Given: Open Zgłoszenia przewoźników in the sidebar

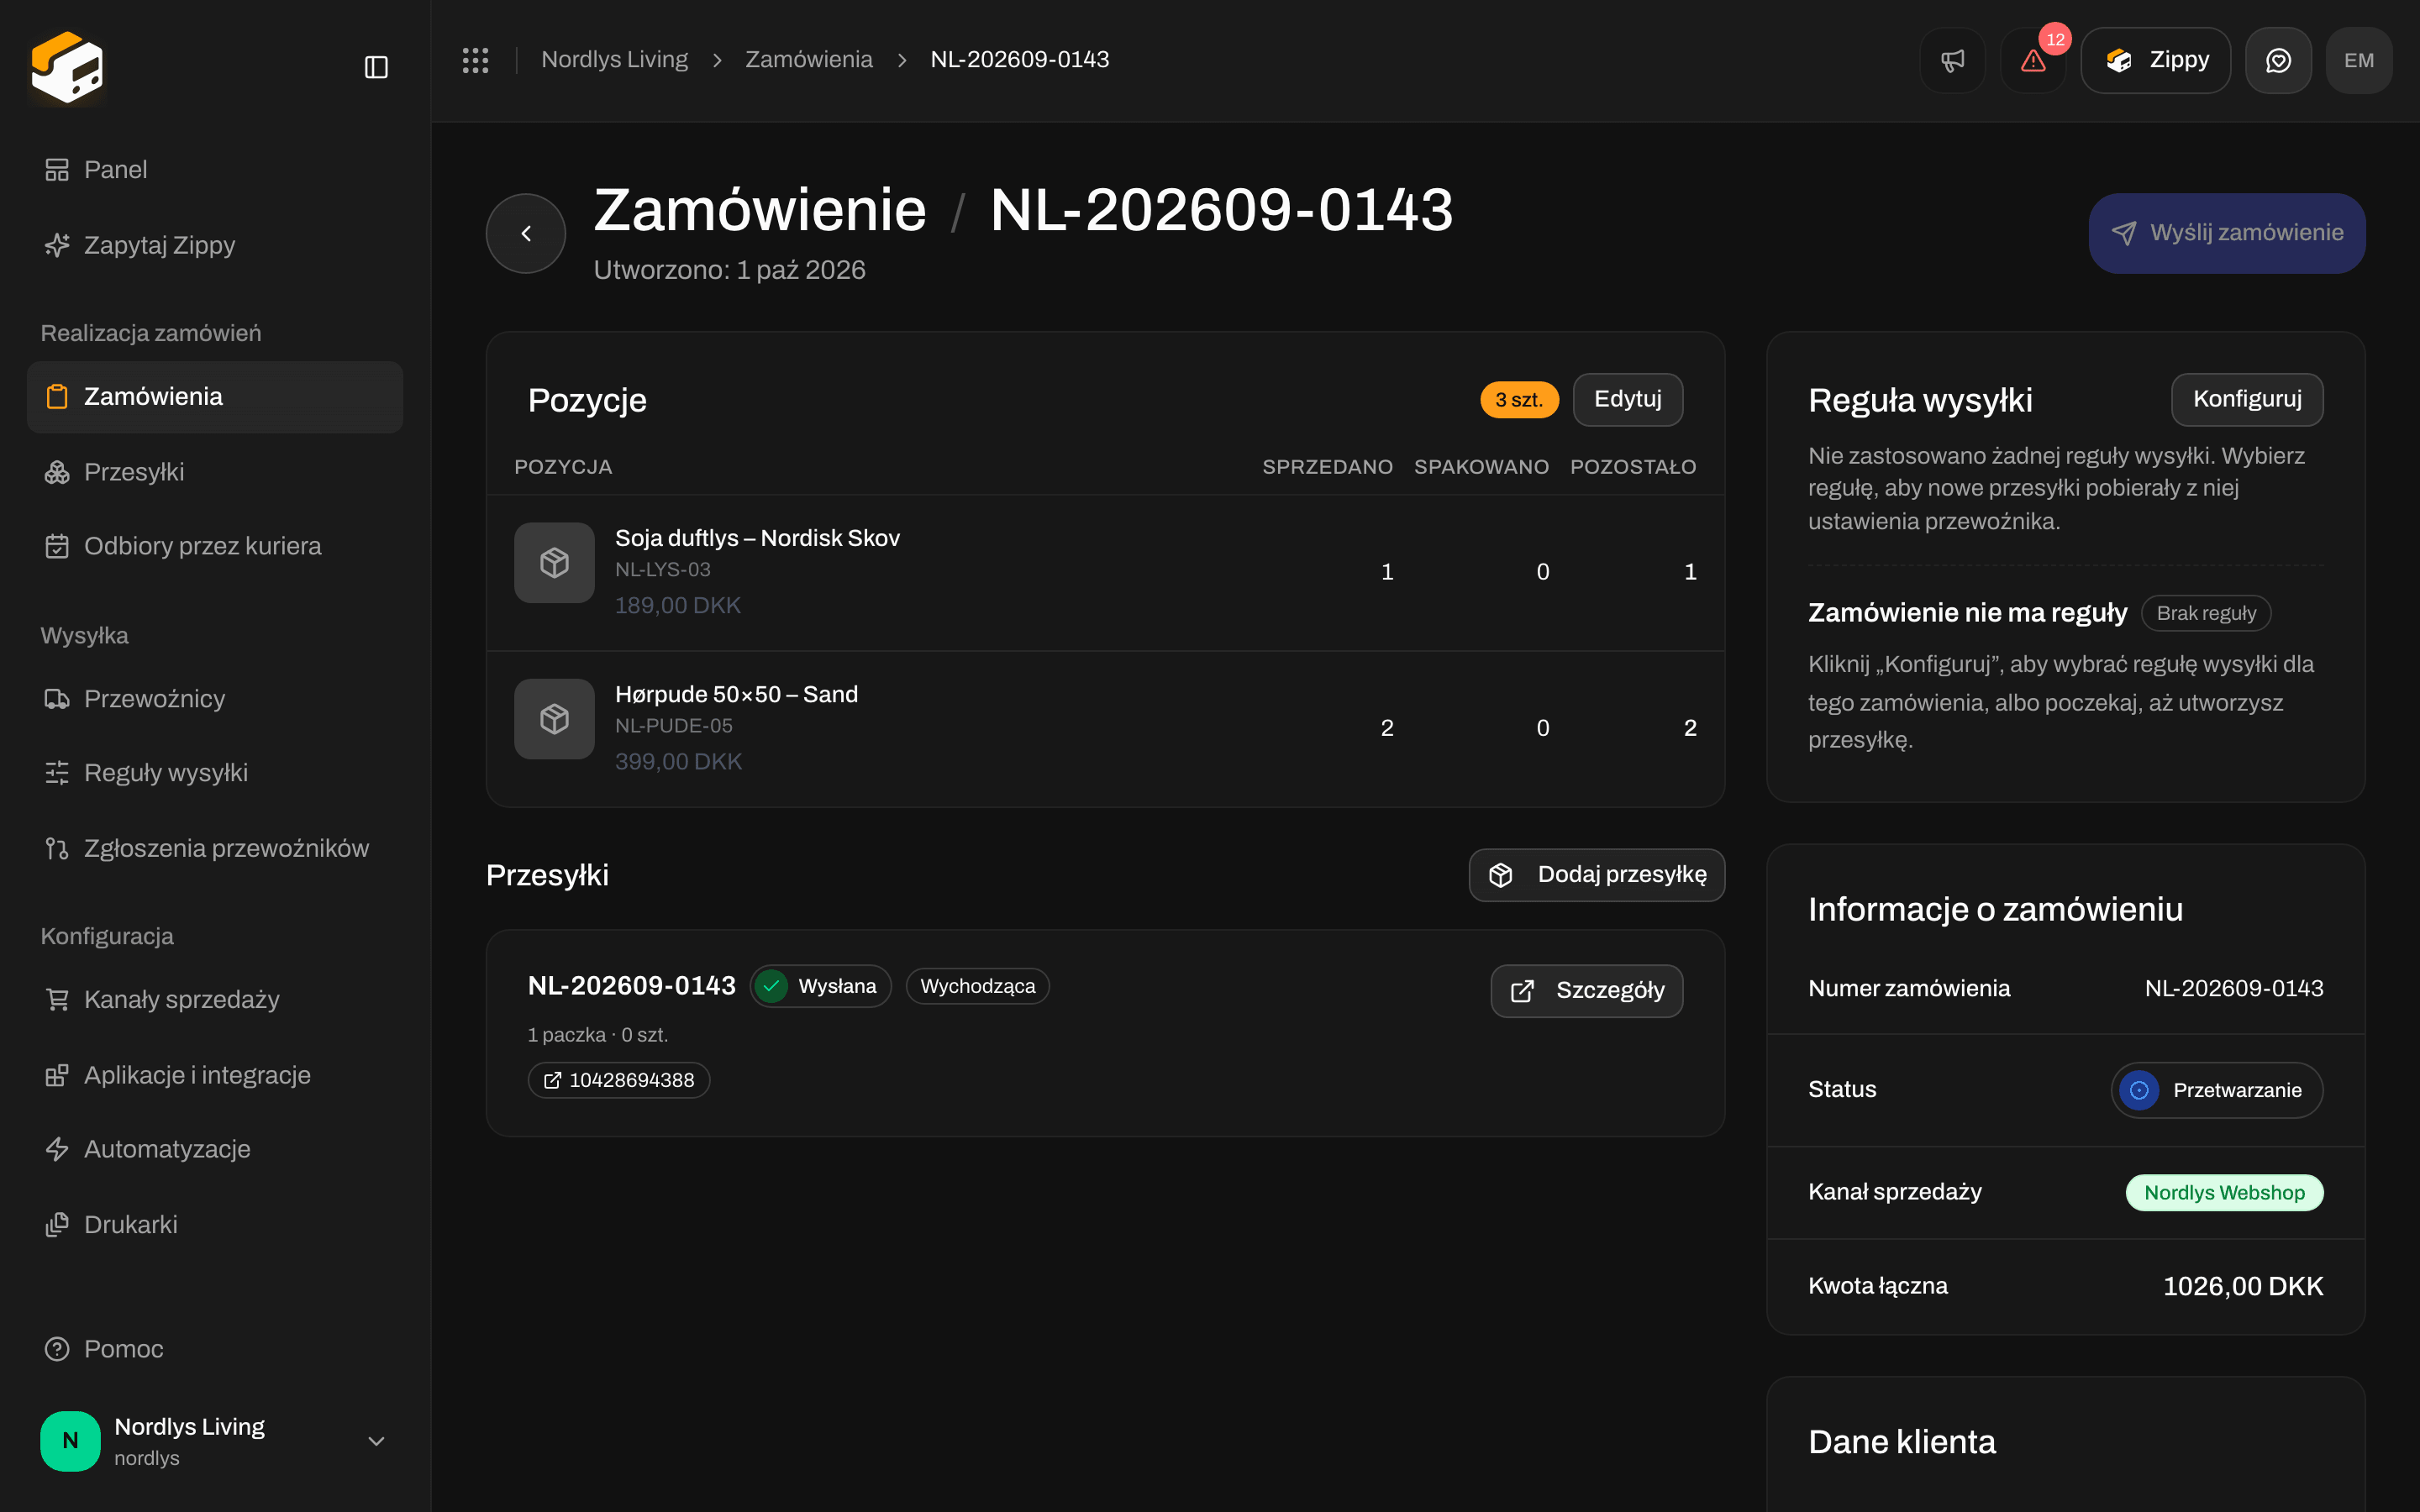Looking at the screenshot, I should [x=215, y=848].
